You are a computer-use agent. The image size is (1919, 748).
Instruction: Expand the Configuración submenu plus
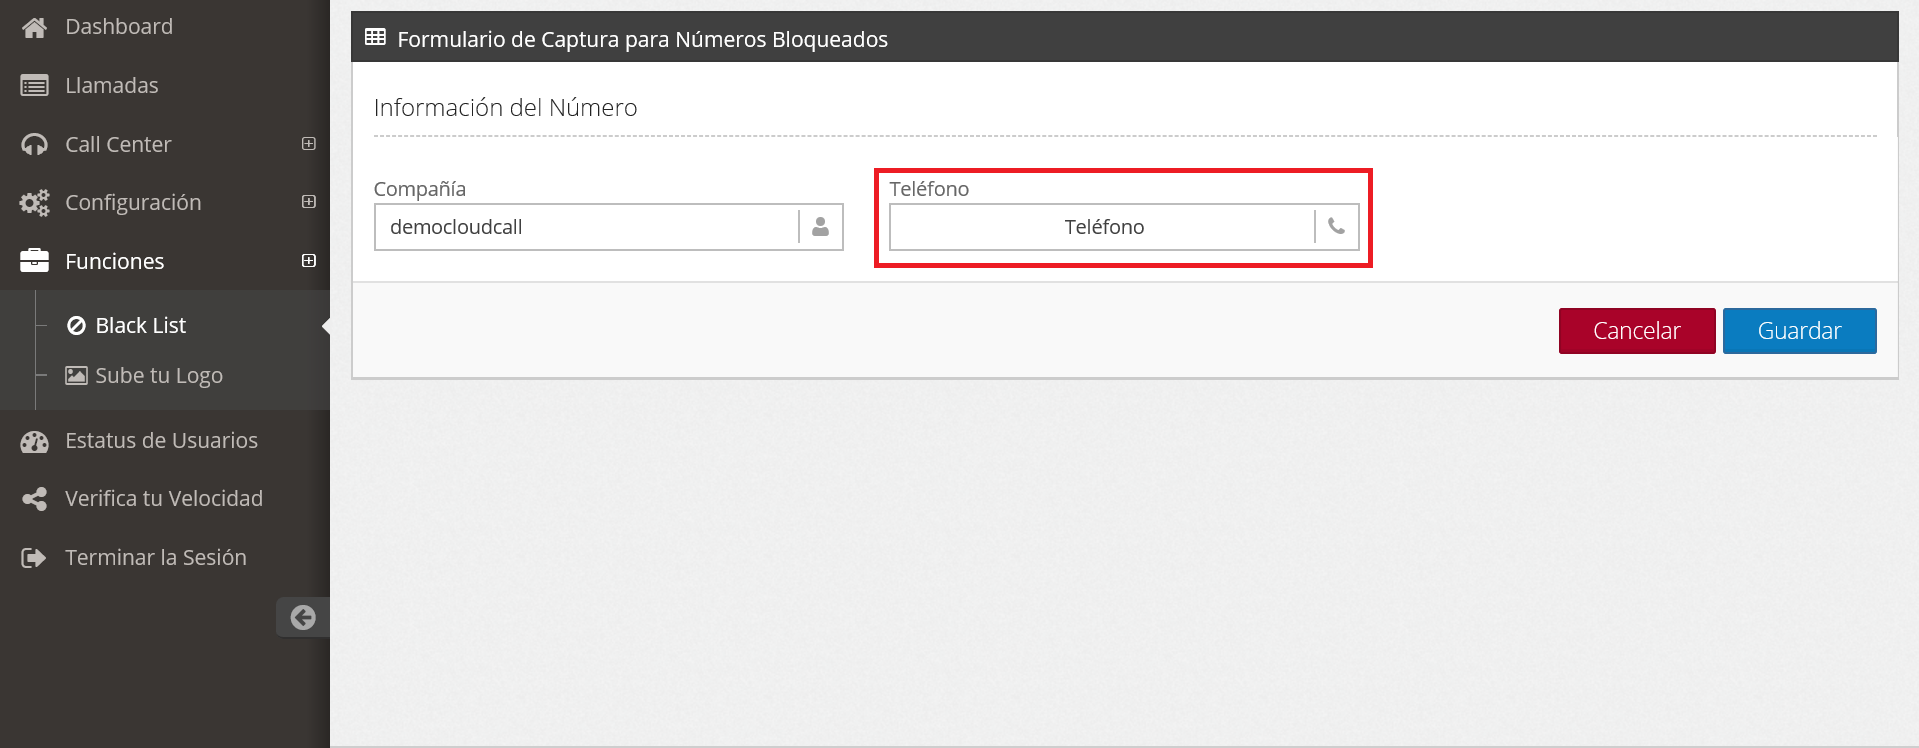pos(309,202)
